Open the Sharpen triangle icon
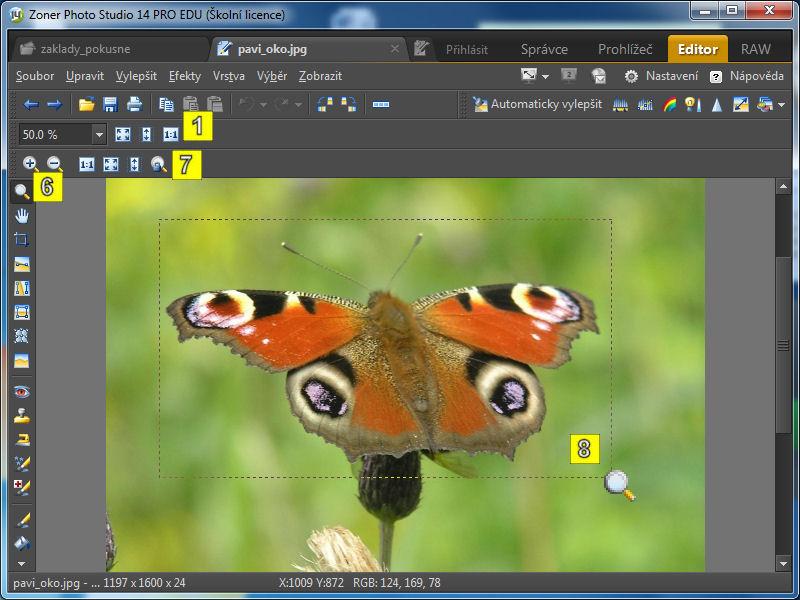 [717, 105]
